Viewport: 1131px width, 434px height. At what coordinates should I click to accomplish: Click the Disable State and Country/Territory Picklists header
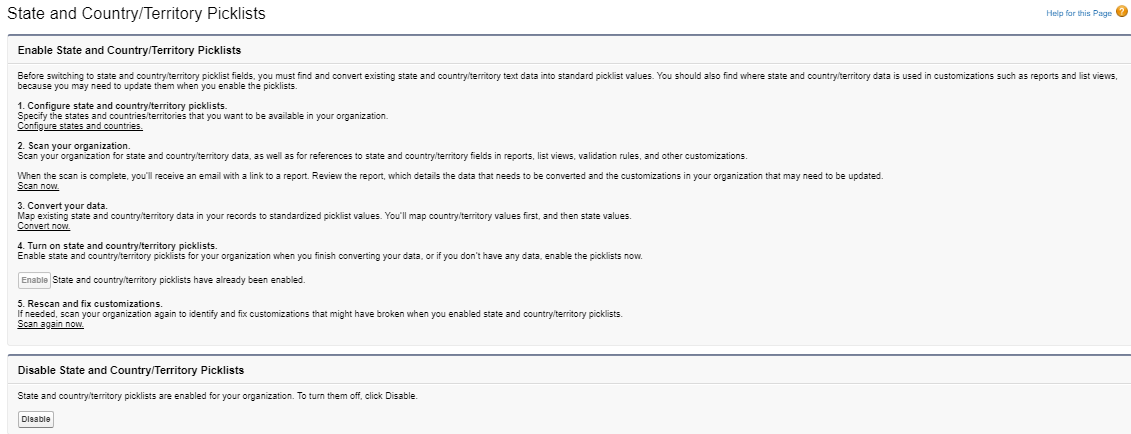point(131,370)
